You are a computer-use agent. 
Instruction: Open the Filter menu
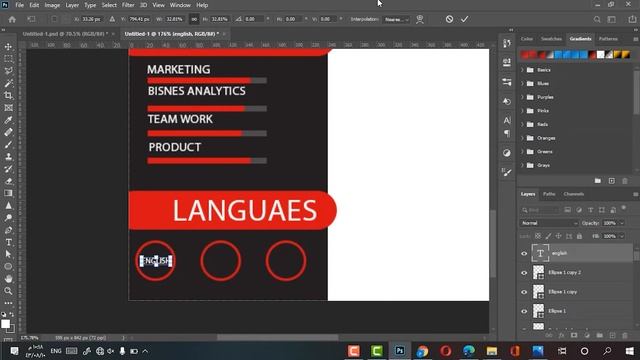click(x=128, y=5)
